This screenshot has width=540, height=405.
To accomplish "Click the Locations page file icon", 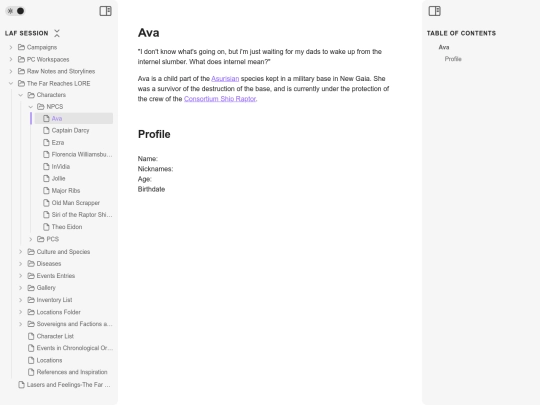I will [x=31, y=360].
